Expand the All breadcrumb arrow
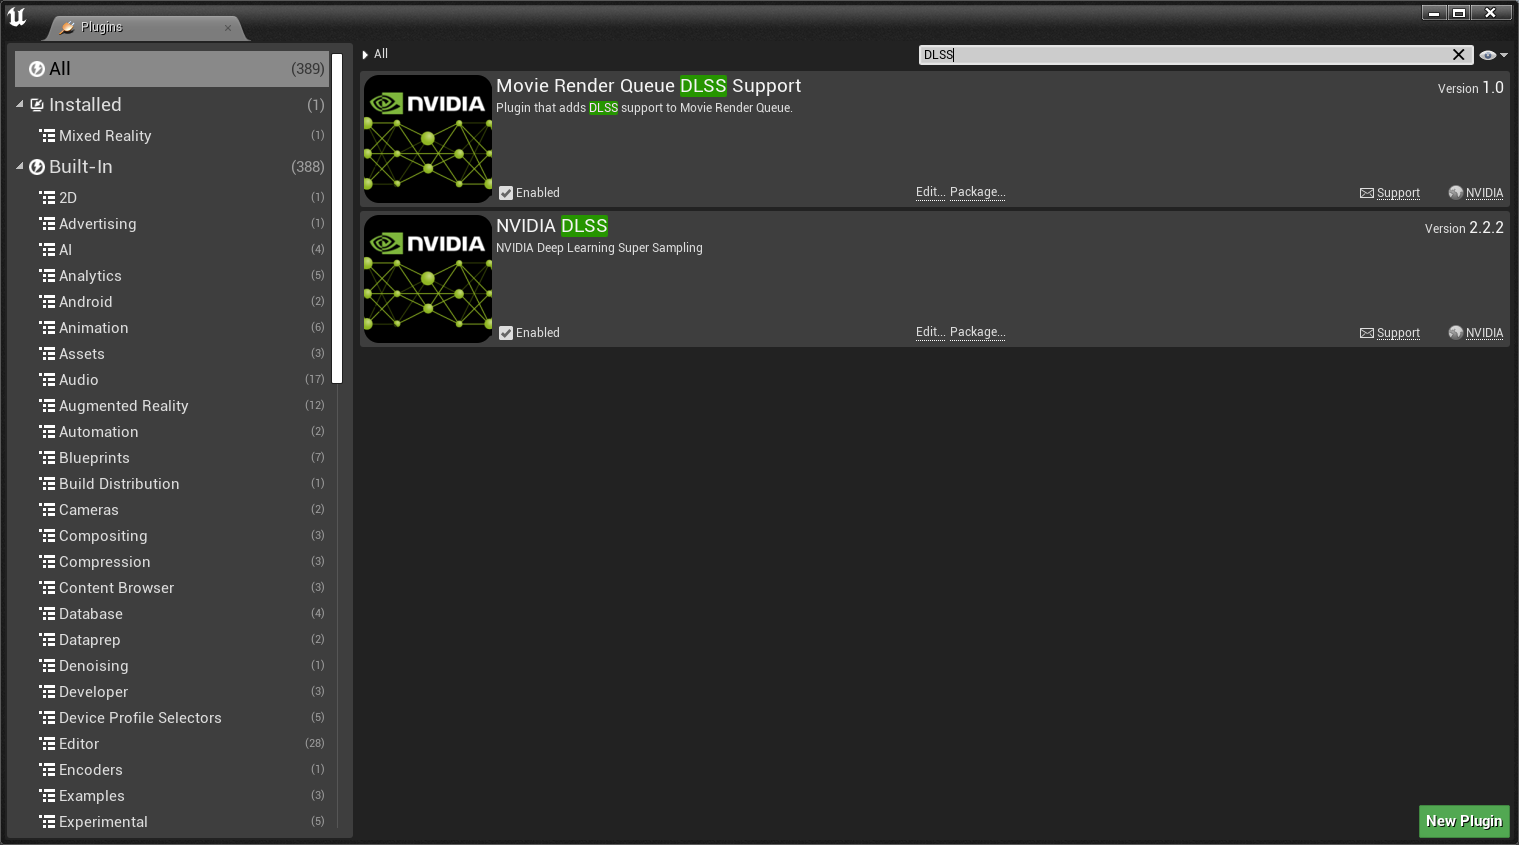 click(366, 55)
